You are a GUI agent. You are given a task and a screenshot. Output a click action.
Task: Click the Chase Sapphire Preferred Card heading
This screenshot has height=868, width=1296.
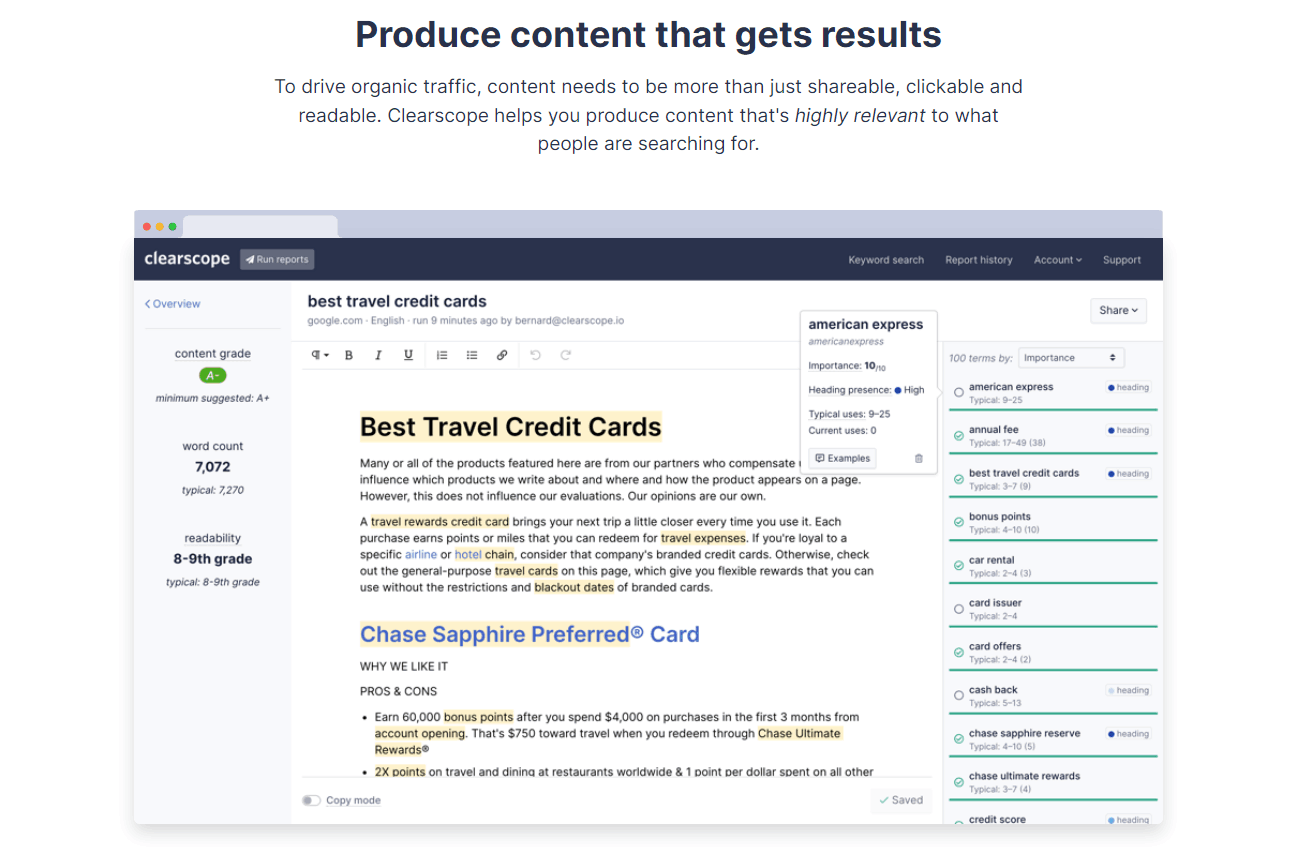[x=529, y=634]
